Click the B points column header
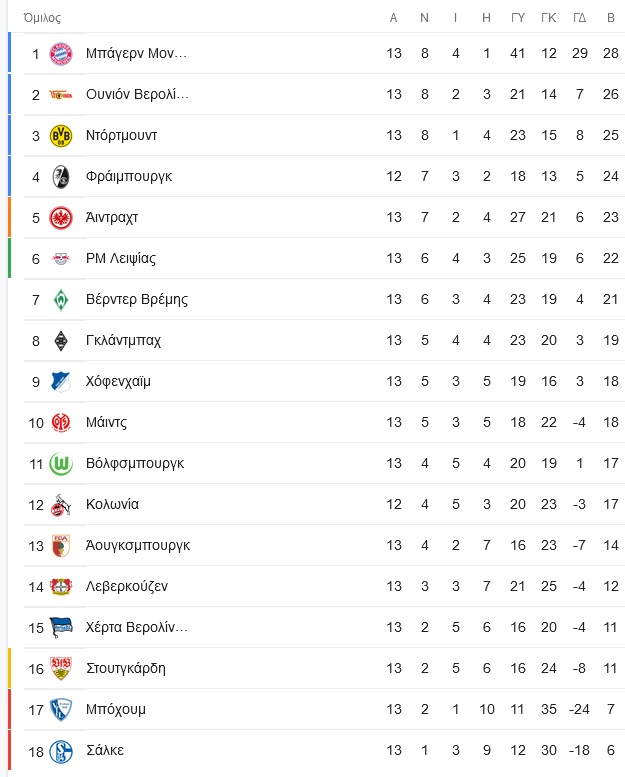The width and height of the screenshot is (625, 777). coord(611,18)
